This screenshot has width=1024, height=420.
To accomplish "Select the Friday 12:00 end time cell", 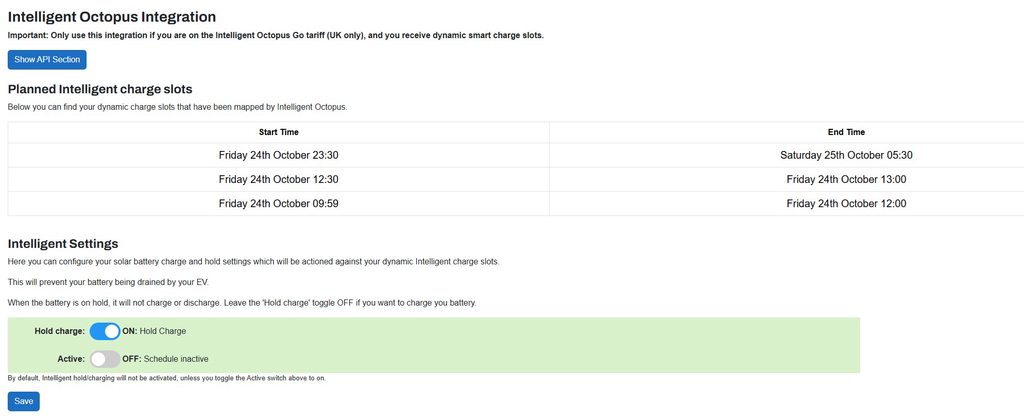I will coord(846,203).
